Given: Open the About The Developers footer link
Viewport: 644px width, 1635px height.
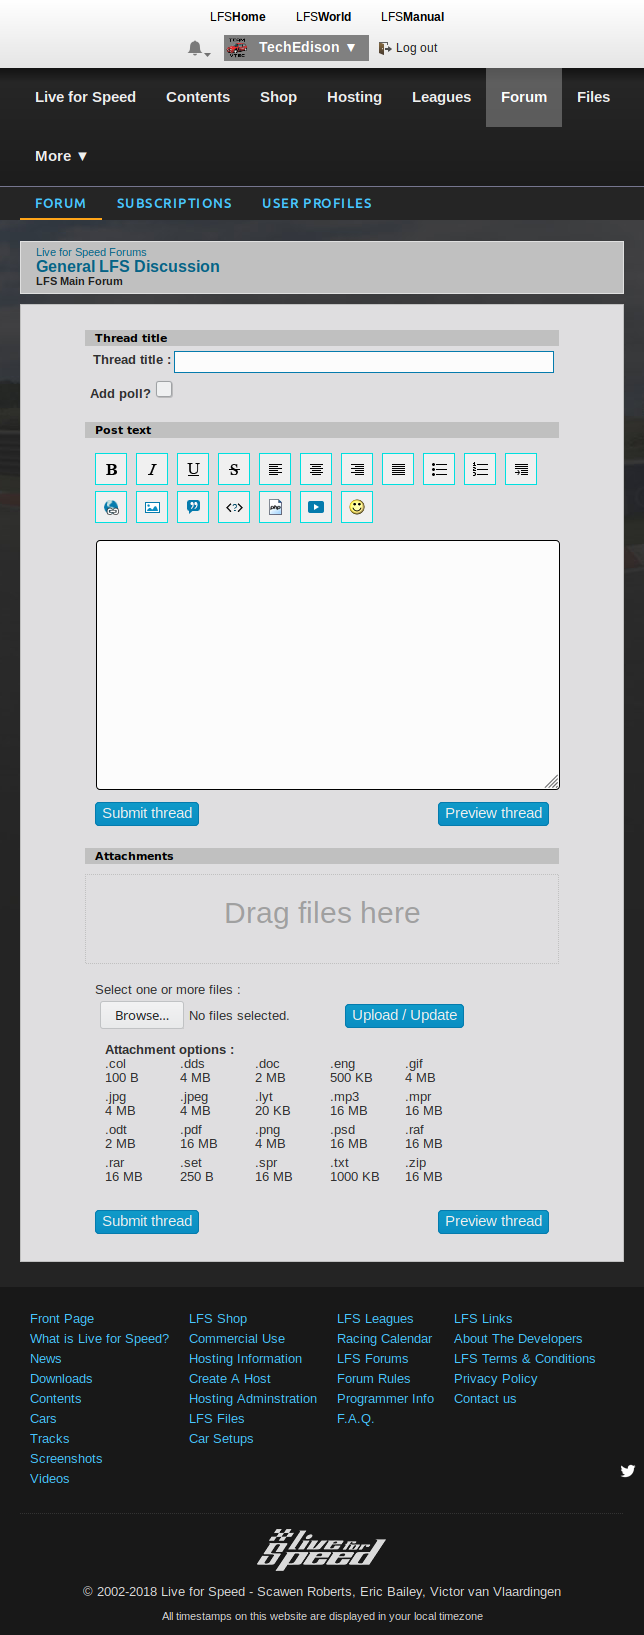Looking at the screenshot, I should coord(518,1339).
